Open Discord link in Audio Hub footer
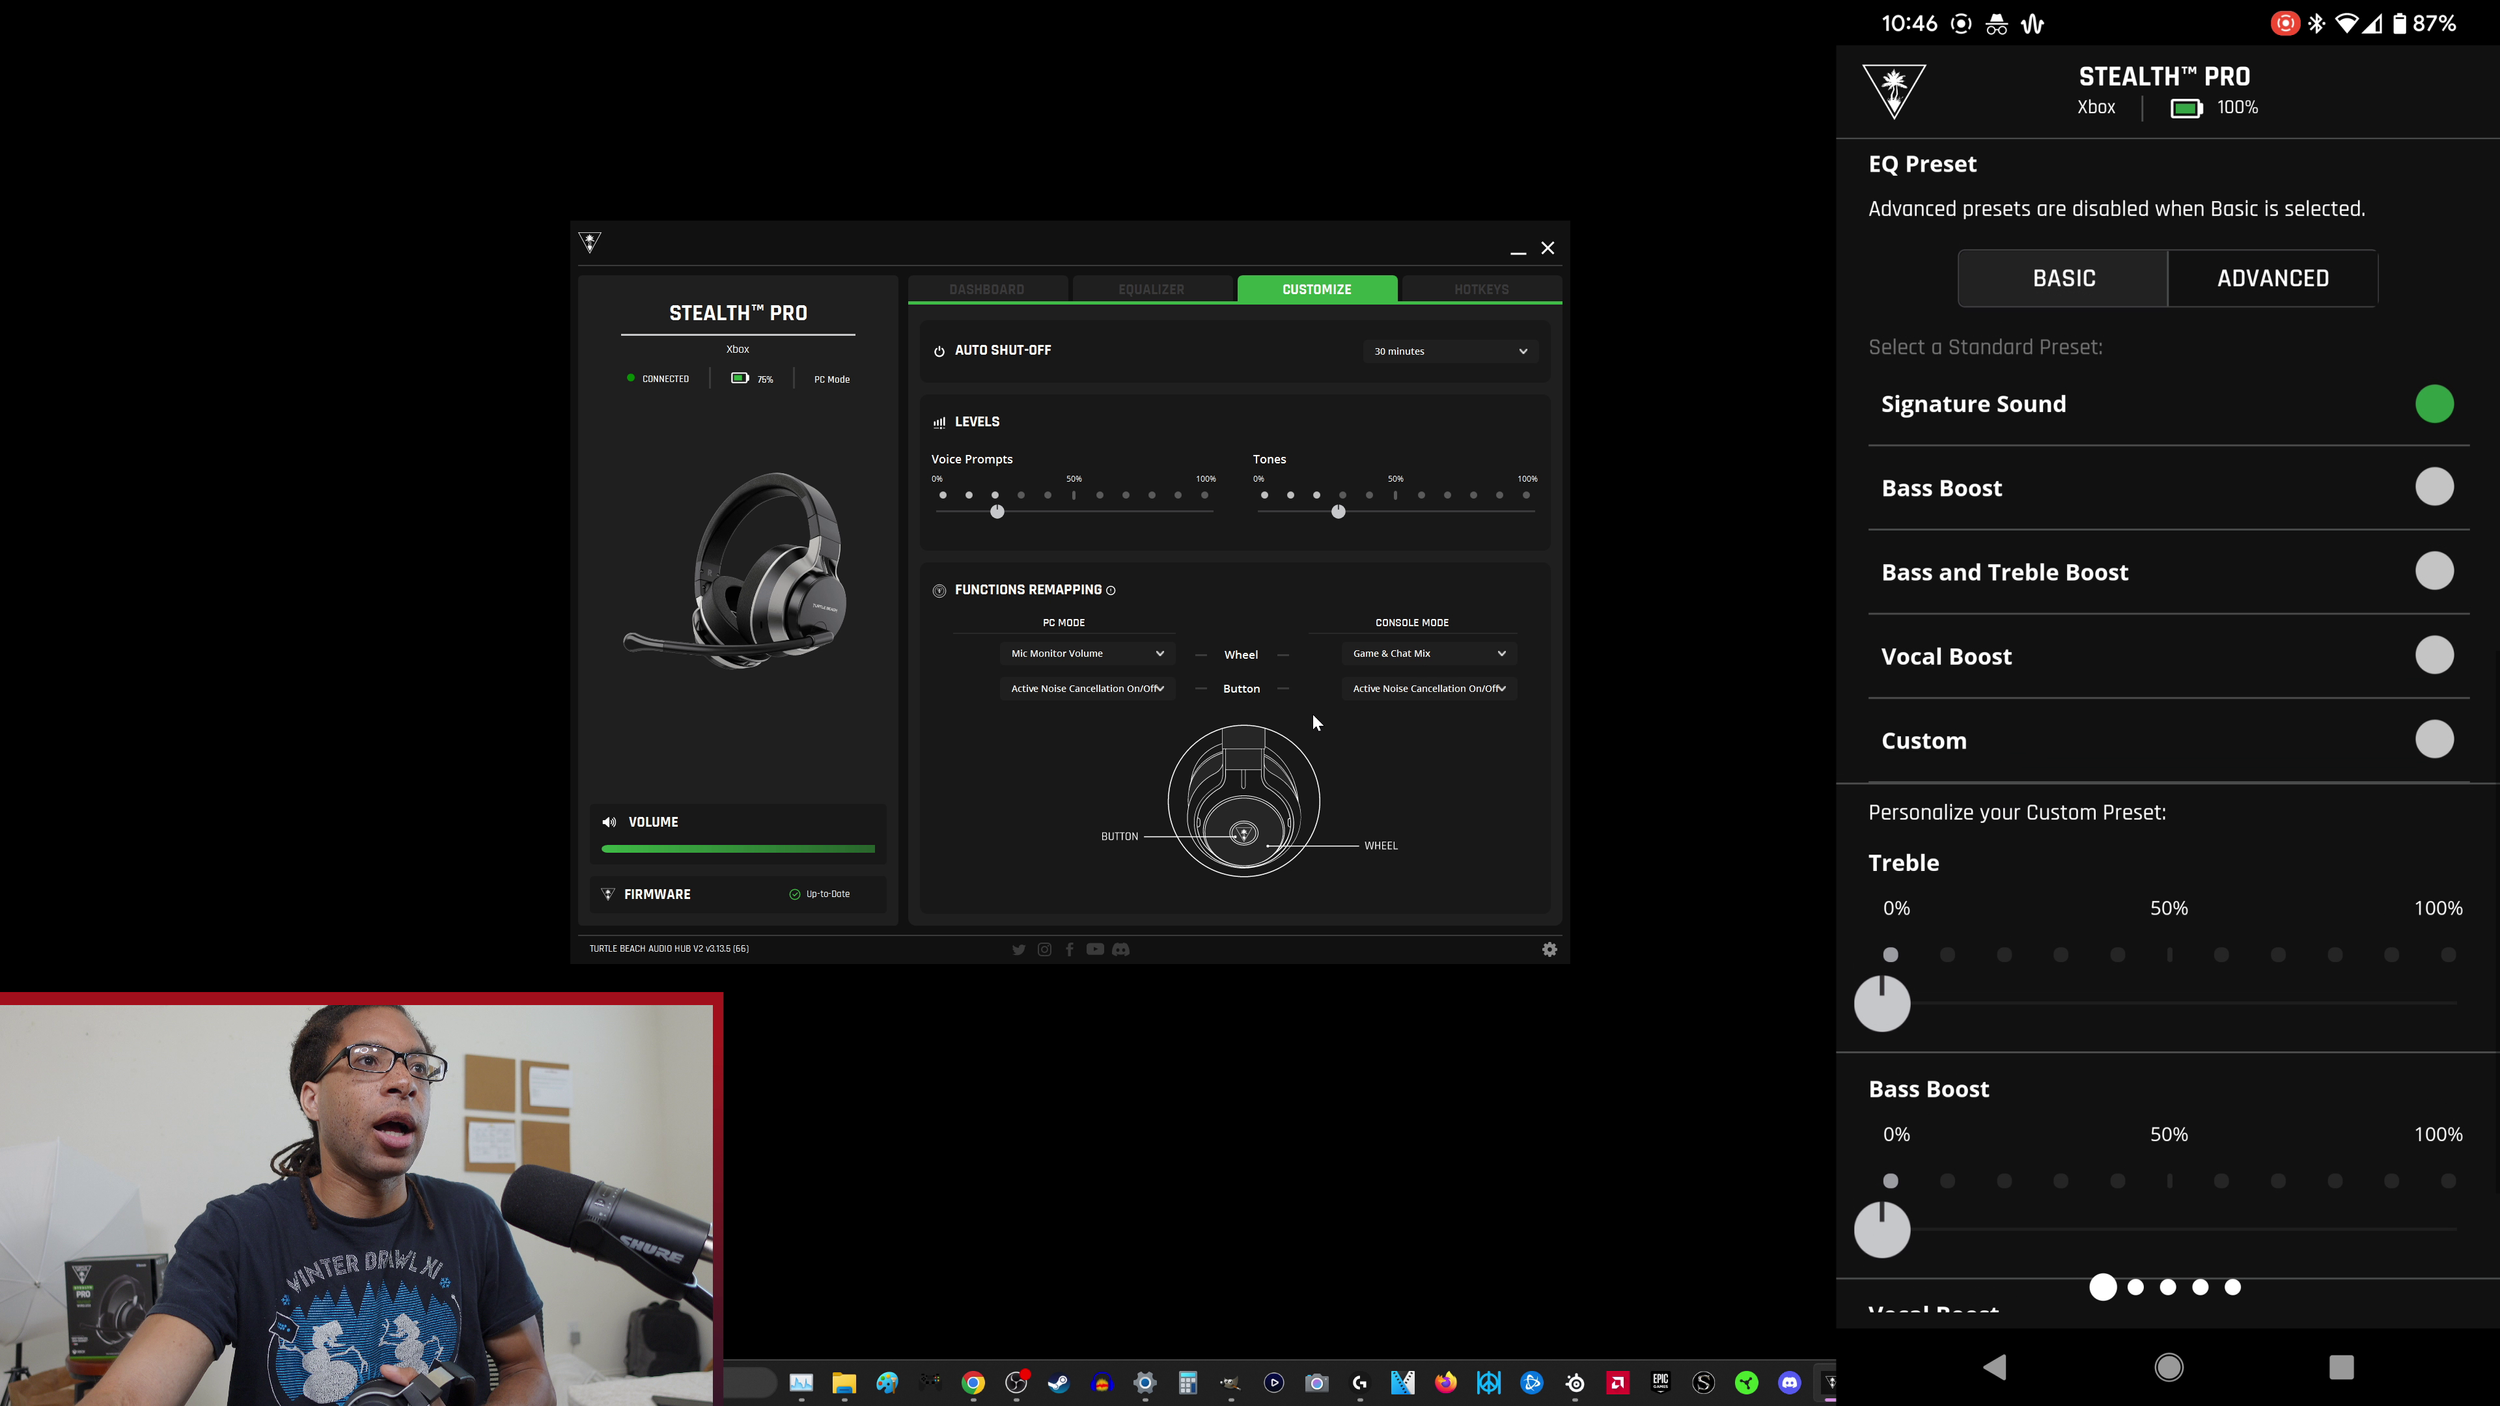 click(1121, 949)
